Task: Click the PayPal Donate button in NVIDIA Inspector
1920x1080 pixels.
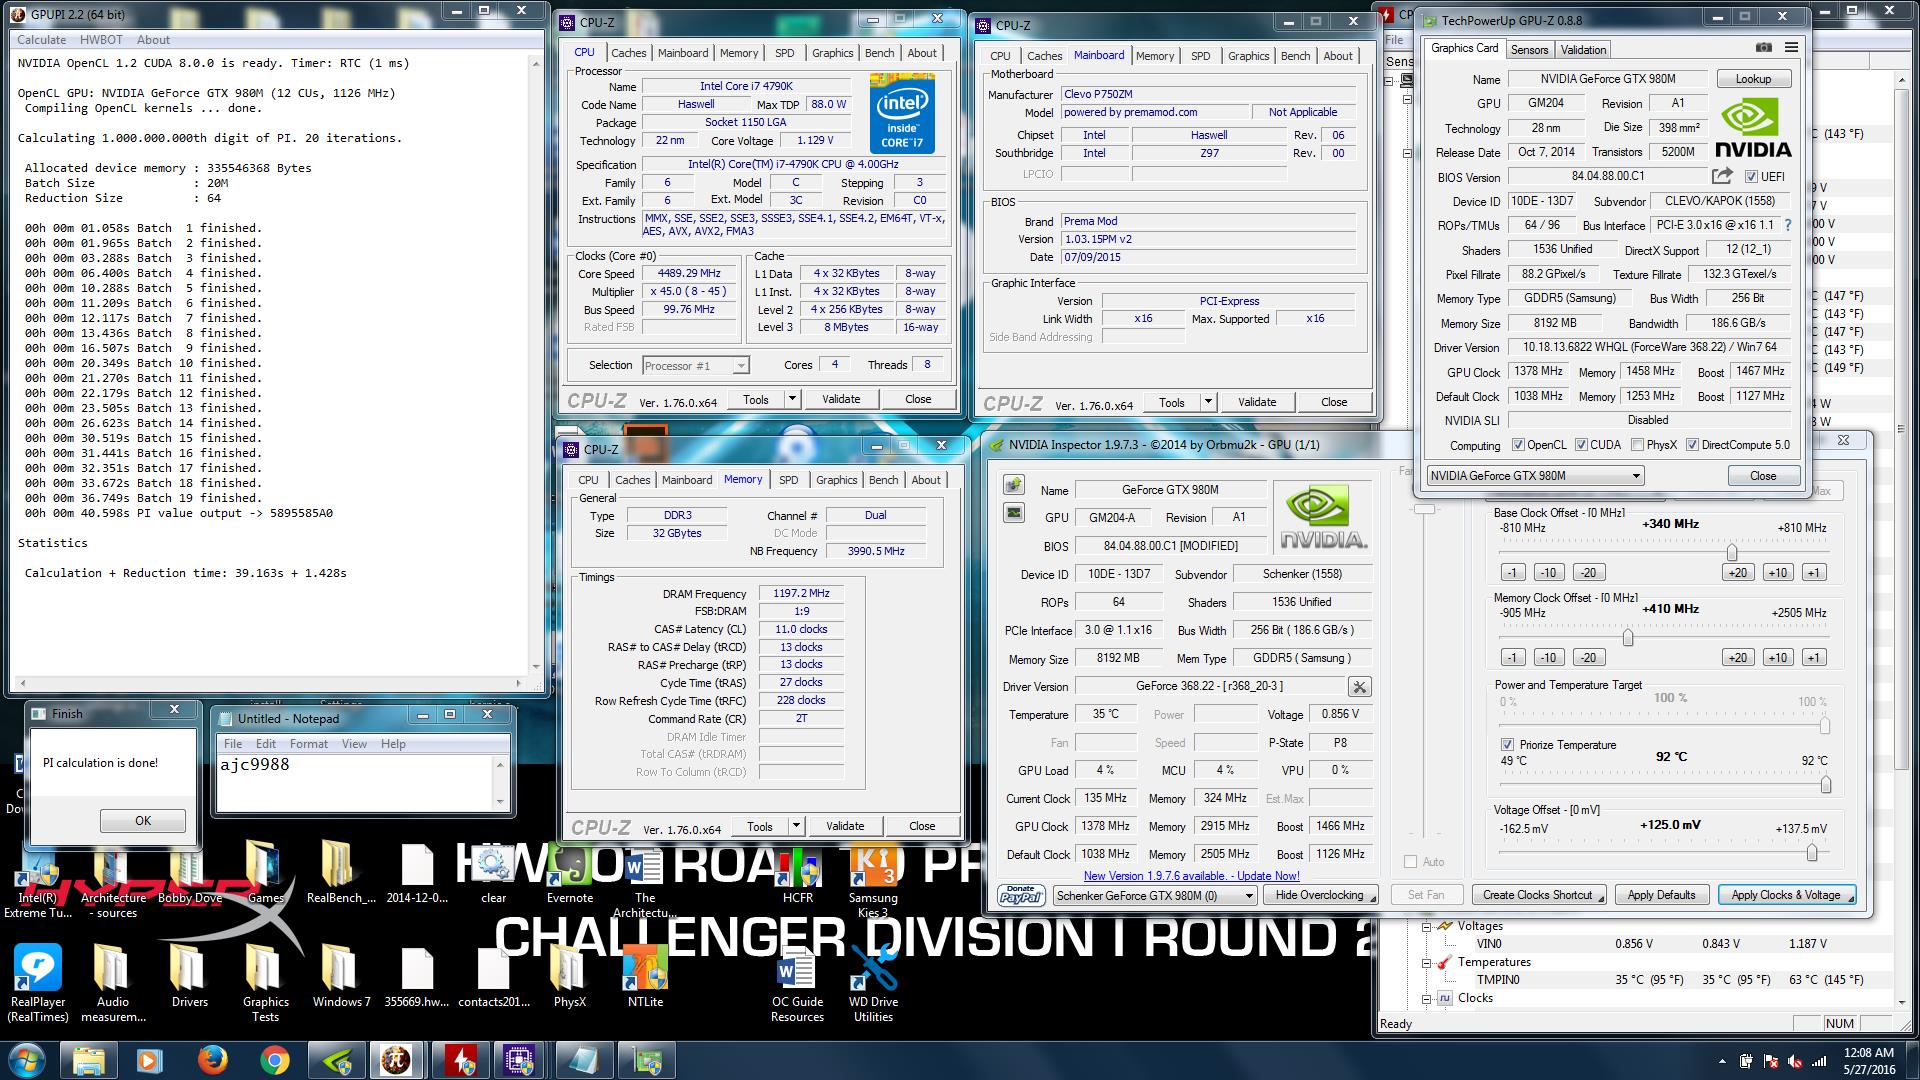Action: pyautogui.click(x=1021, y=895)
